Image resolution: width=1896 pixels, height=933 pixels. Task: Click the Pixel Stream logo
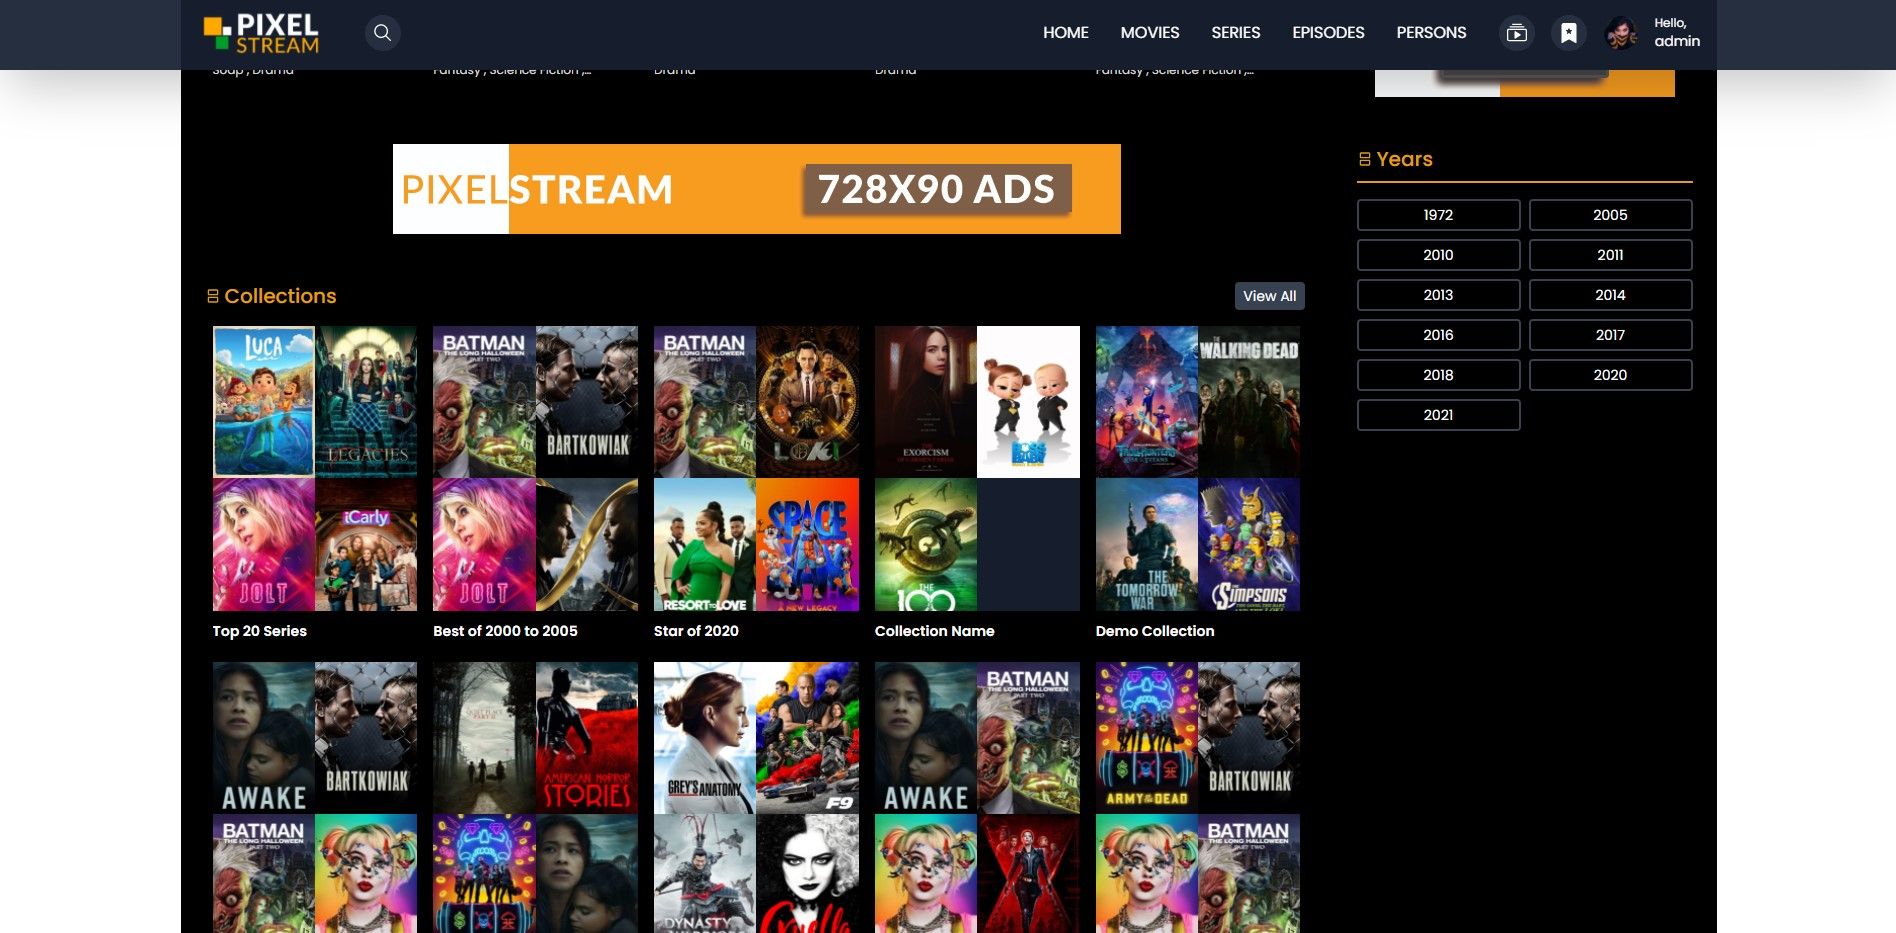click(261, 33)
